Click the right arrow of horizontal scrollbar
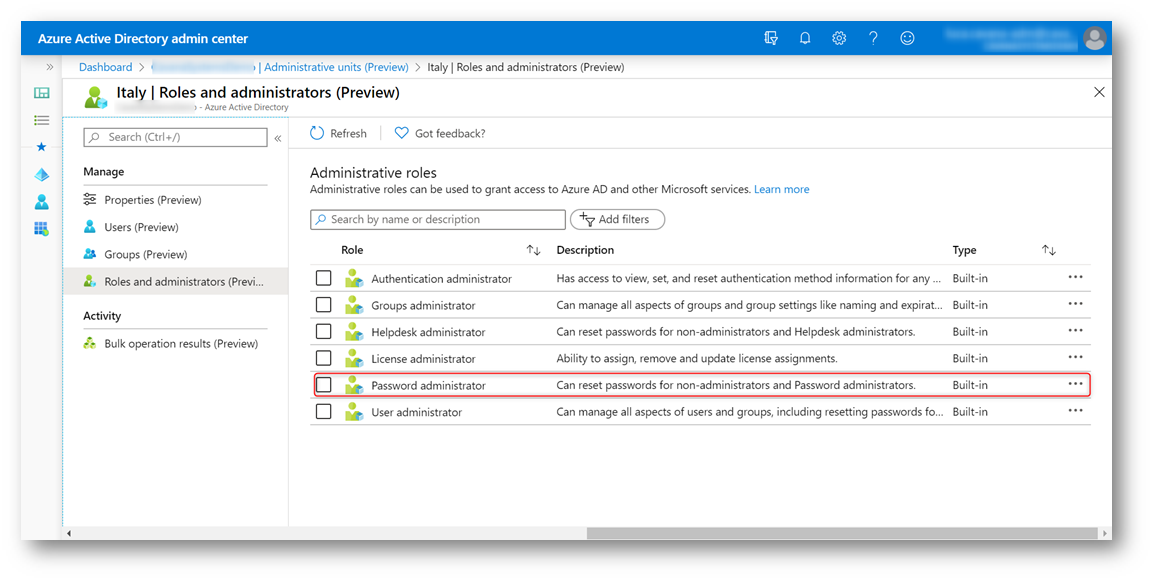This screenshot has height=582, width=1154. tap(1103, 533)
